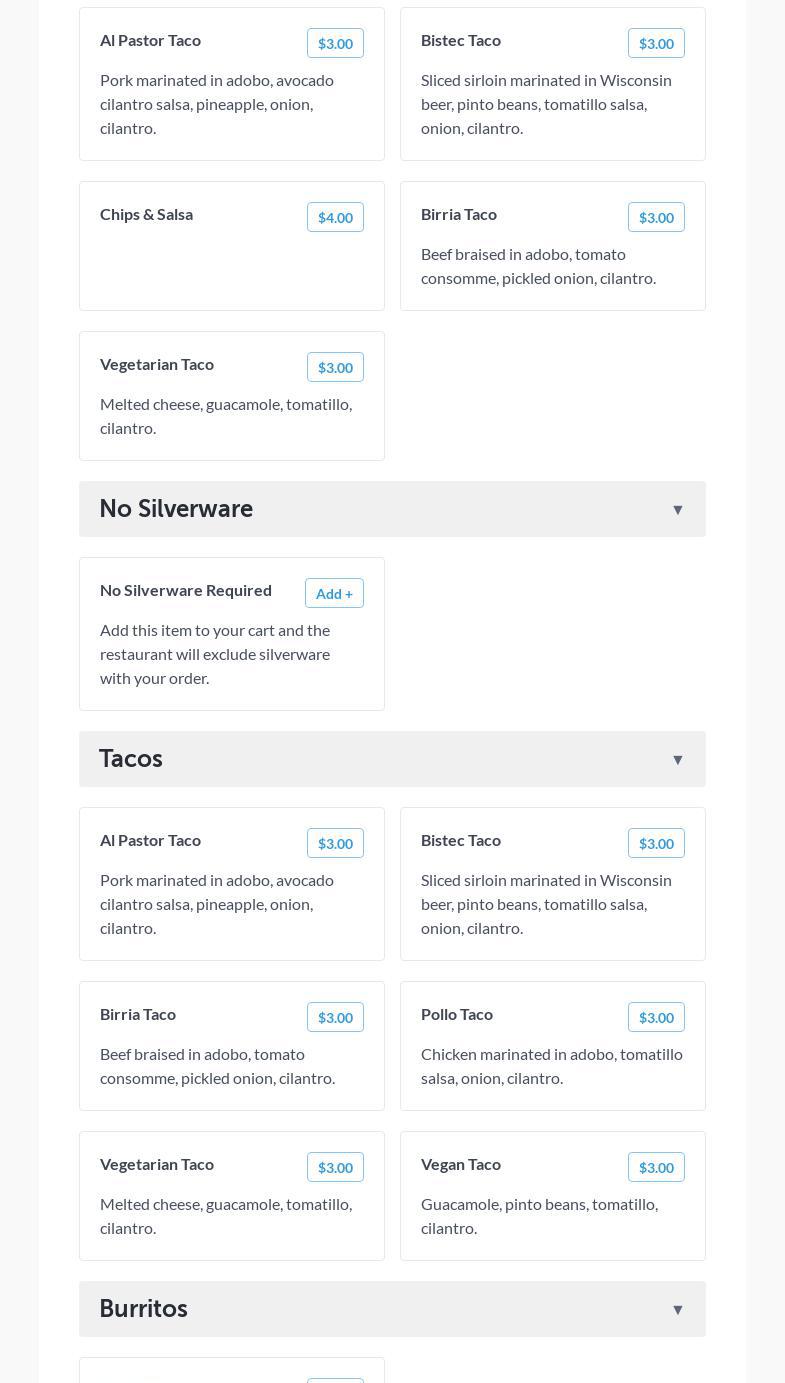This screenshot has height=1383, width=785.
Task: Click $3.00 price on Pollo Taco
Action: pos(656,1017)
